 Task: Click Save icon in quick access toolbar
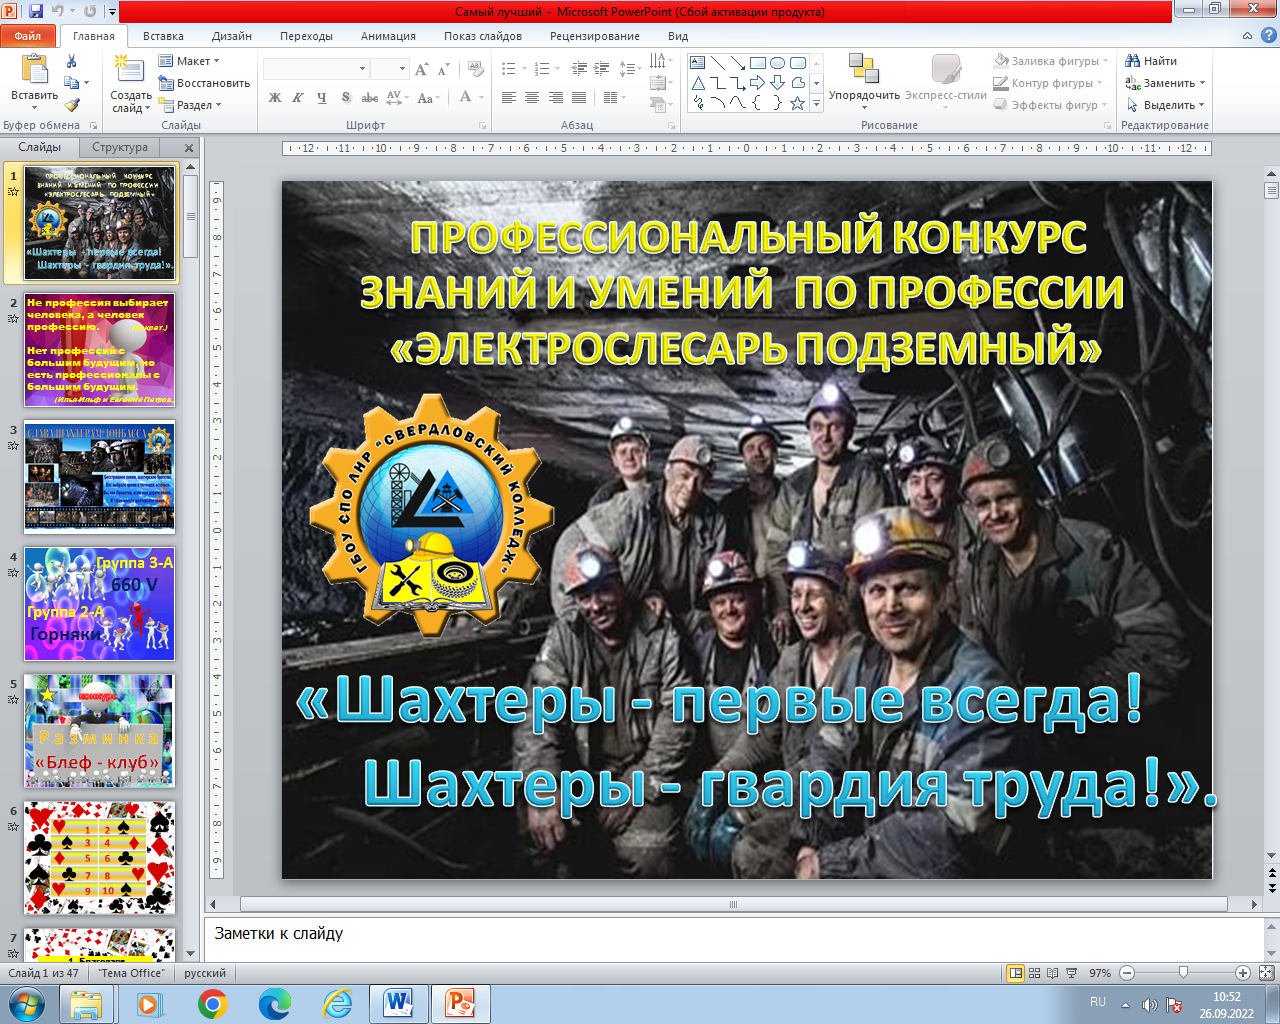[36, 12]
